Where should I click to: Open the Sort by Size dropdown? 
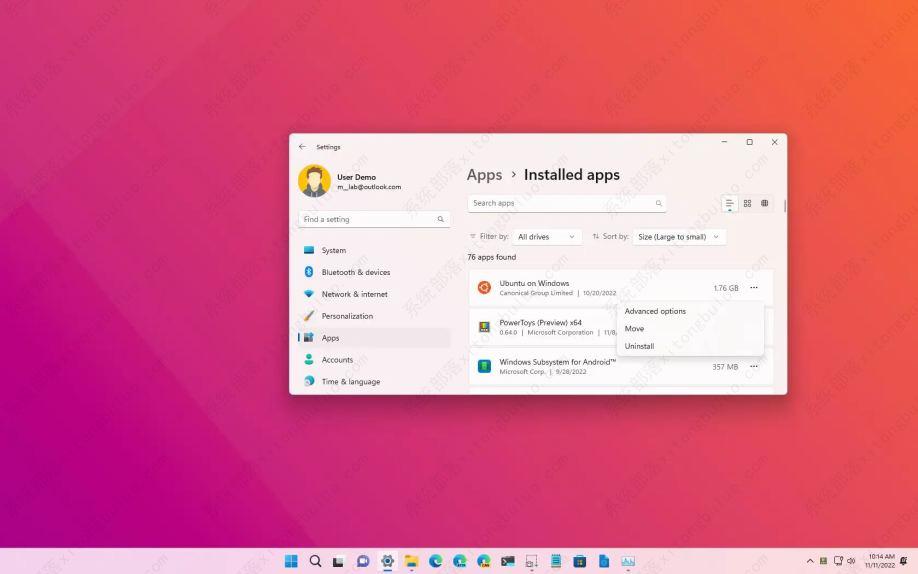(679, 237)
